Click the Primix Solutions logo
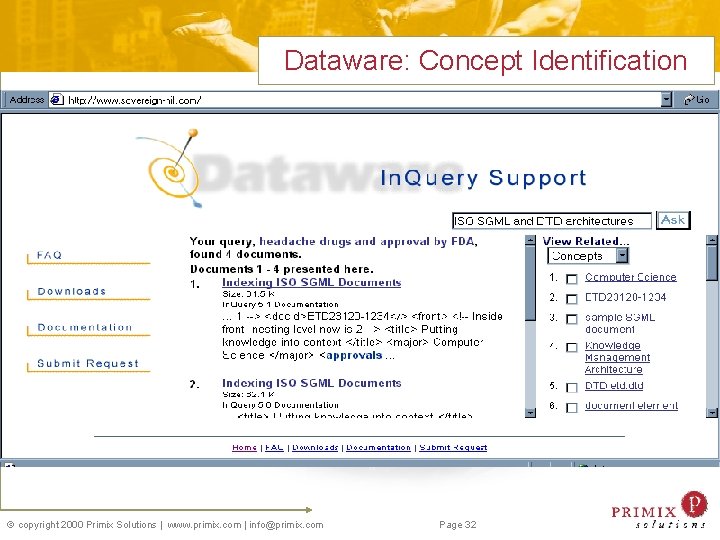 point(659,510)
